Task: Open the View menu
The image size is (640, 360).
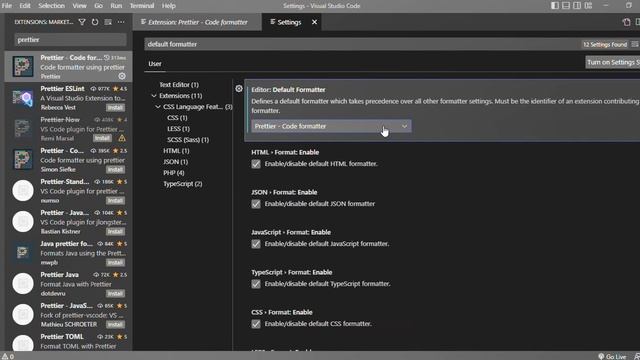Action: [x=80, y=6]
